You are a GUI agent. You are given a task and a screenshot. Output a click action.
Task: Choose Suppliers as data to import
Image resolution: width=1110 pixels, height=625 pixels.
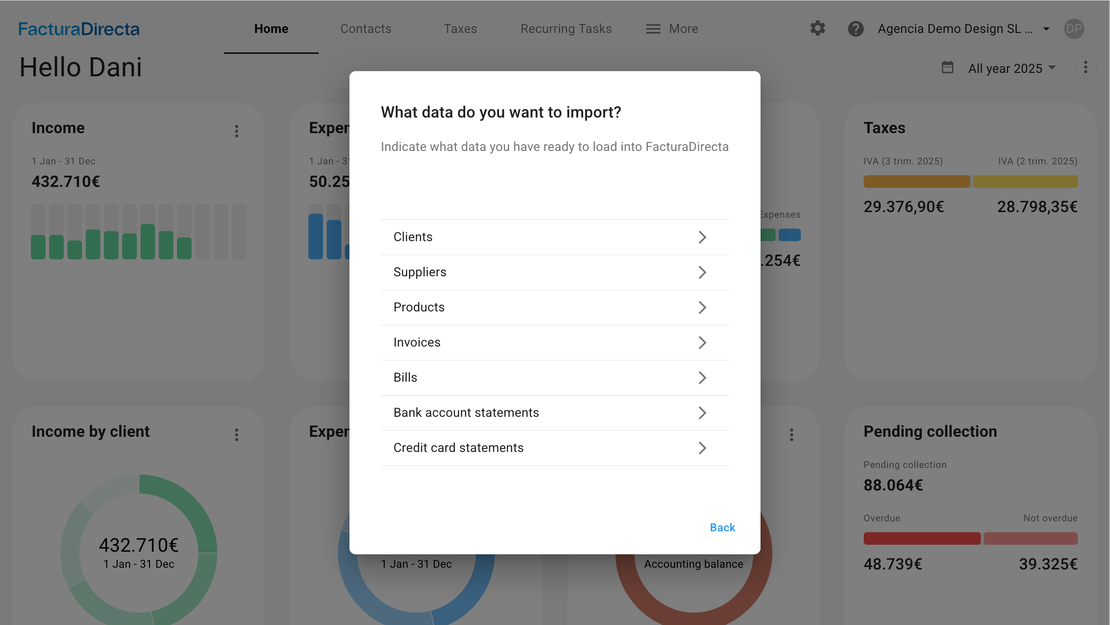pyautogui.click(x=554, y=272)
